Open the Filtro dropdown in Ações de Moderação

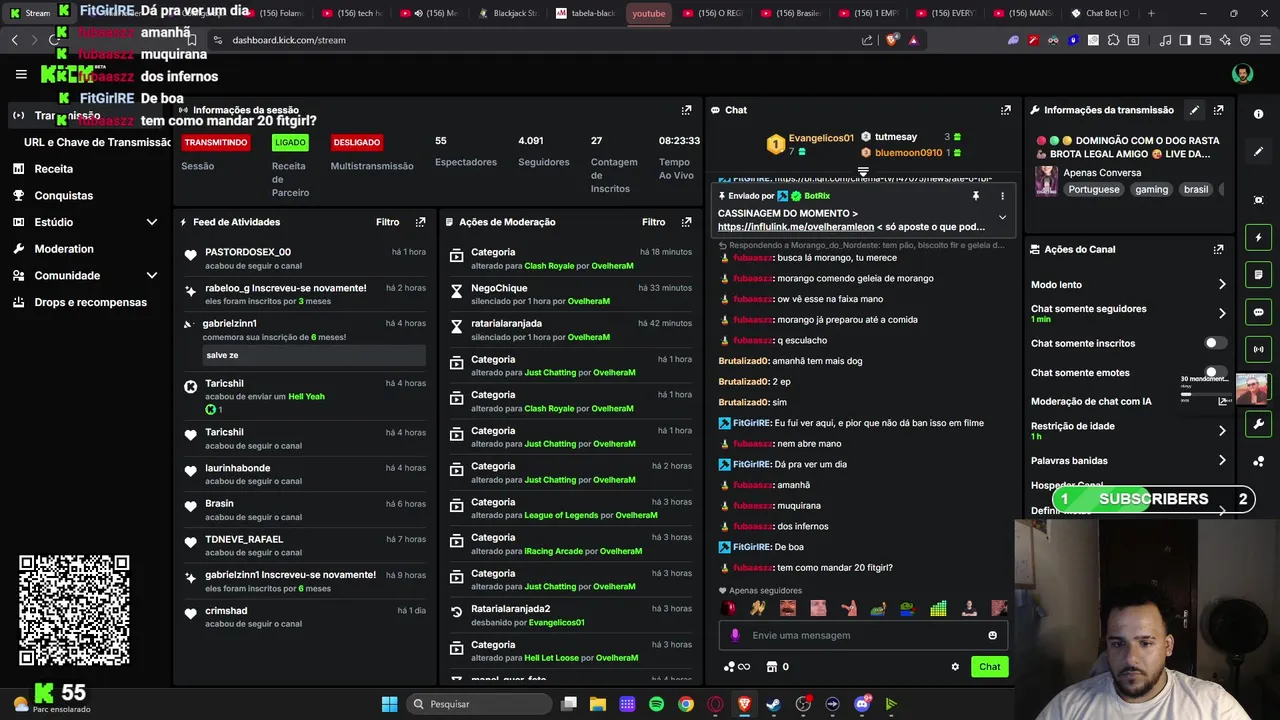pyautogui.click(x=654, y=222)
